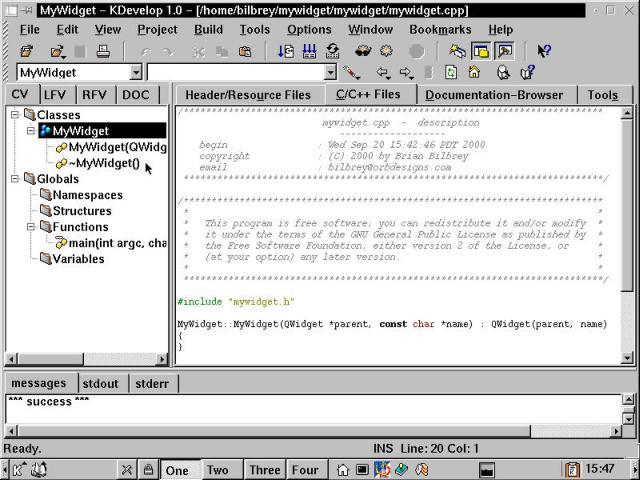
Task: Open the MyWidget class dropdown
Action: tap(136, 73)
